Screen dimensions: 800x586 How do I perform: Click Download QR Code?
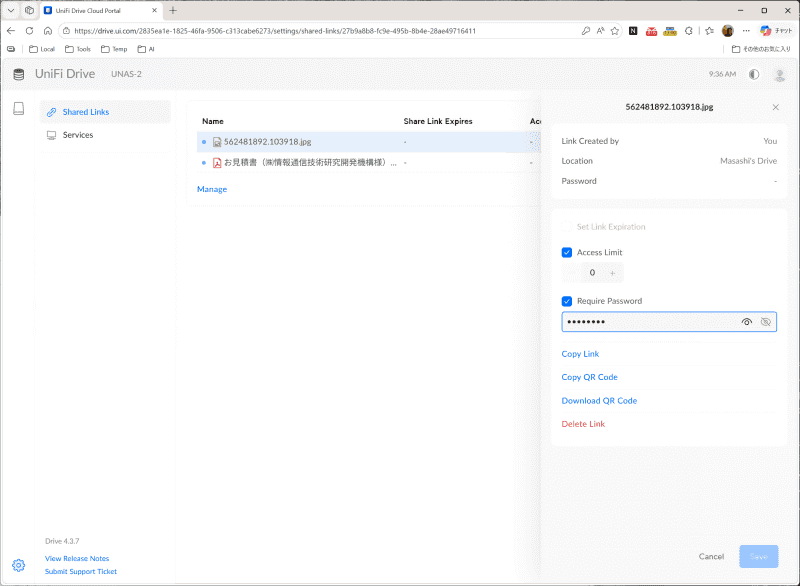599,401
